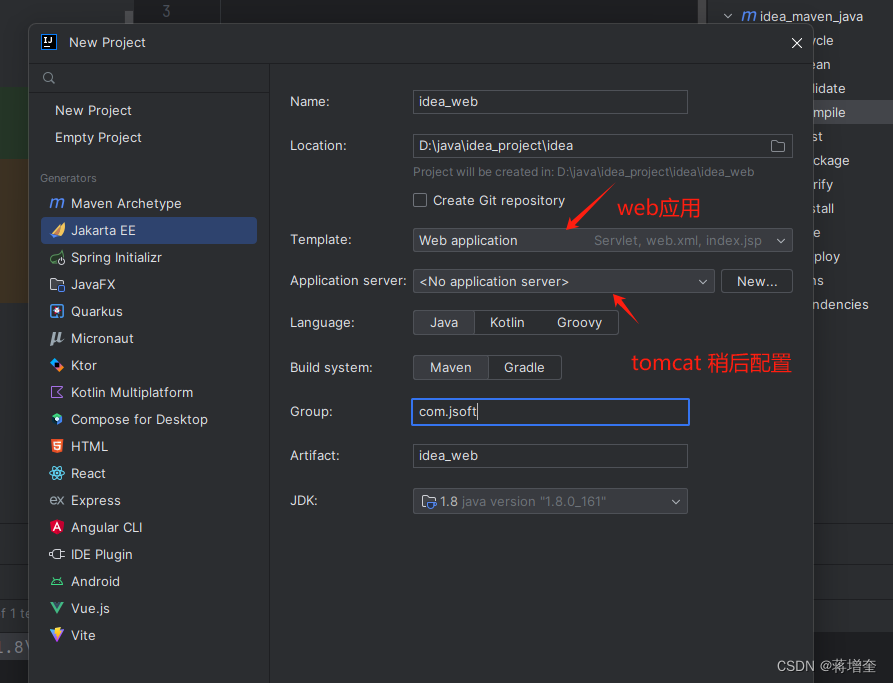The image size is (893, 683).
Task: Select the Maven Archetype list item
Action: (149, 203)
